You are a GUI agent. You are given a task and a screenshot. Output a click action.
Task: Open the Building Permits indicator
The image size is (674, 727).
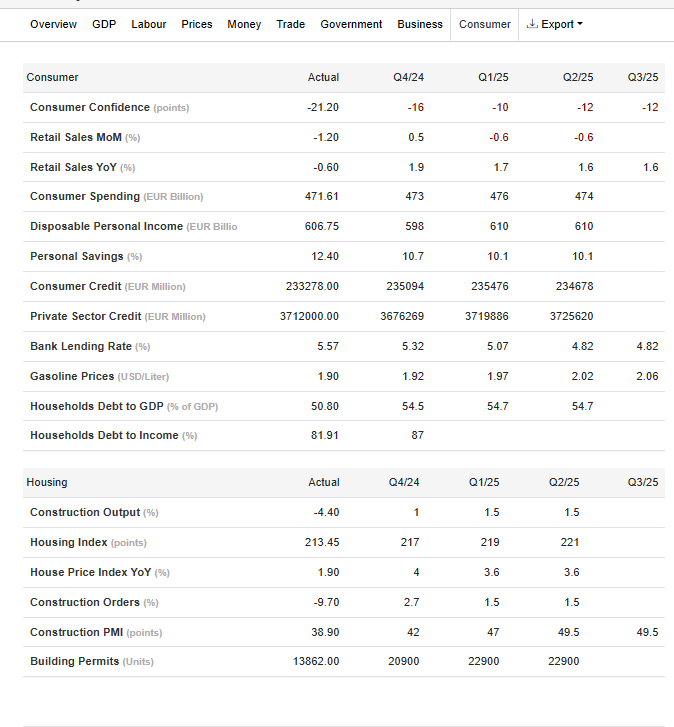(75, 661)
